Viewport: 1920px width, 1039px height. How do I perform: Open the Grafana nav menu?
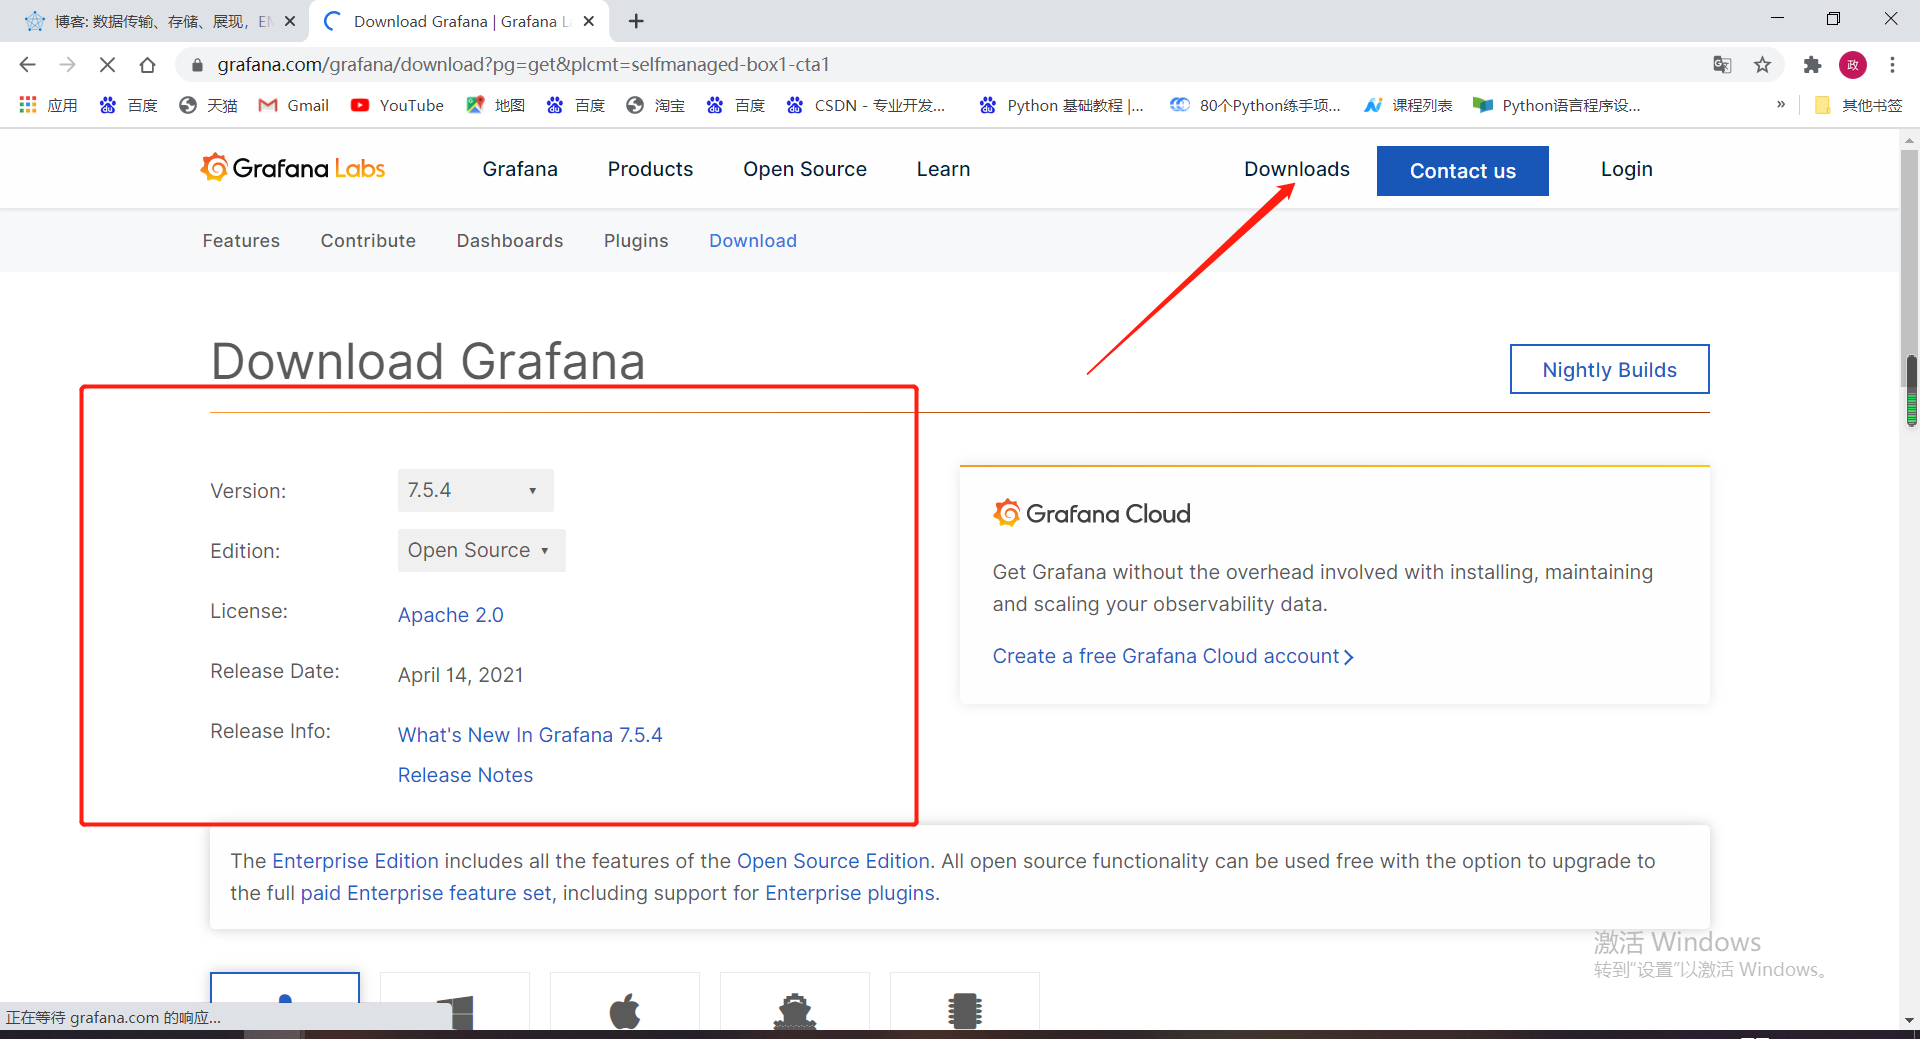click(x=520, y=169)
